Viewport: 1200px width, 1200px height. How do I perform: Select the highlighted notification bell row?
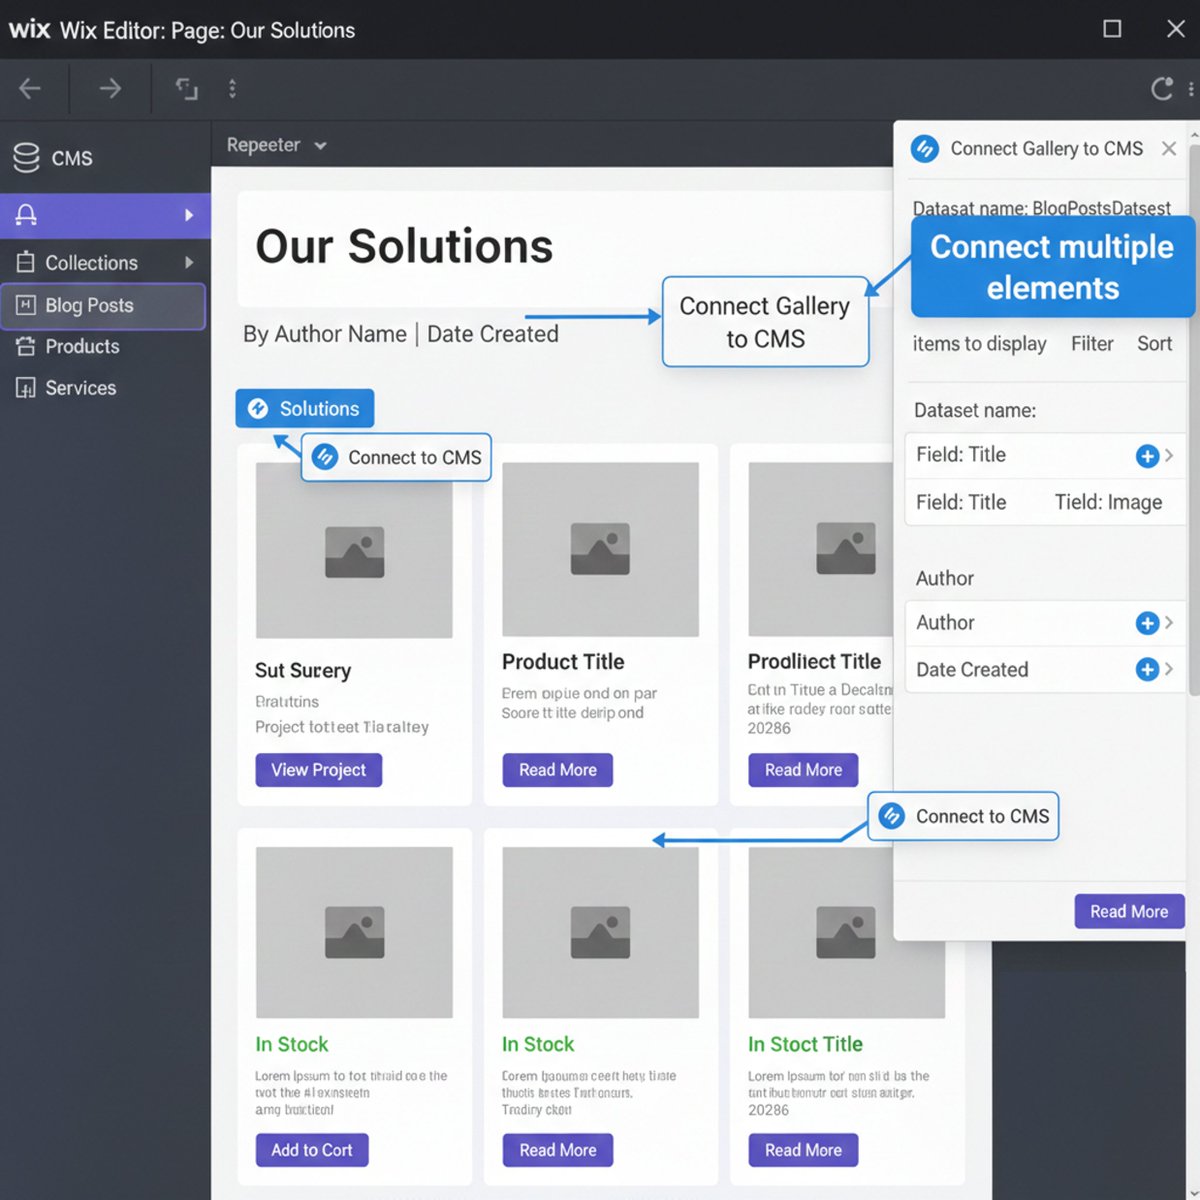[x=105, y=215]
